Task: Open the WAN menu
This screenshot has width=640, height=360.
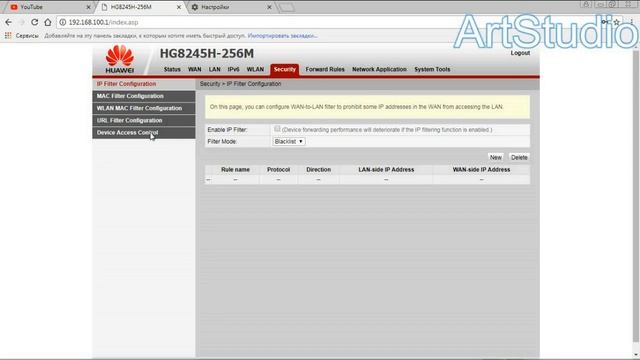Action: click(195, 69)
